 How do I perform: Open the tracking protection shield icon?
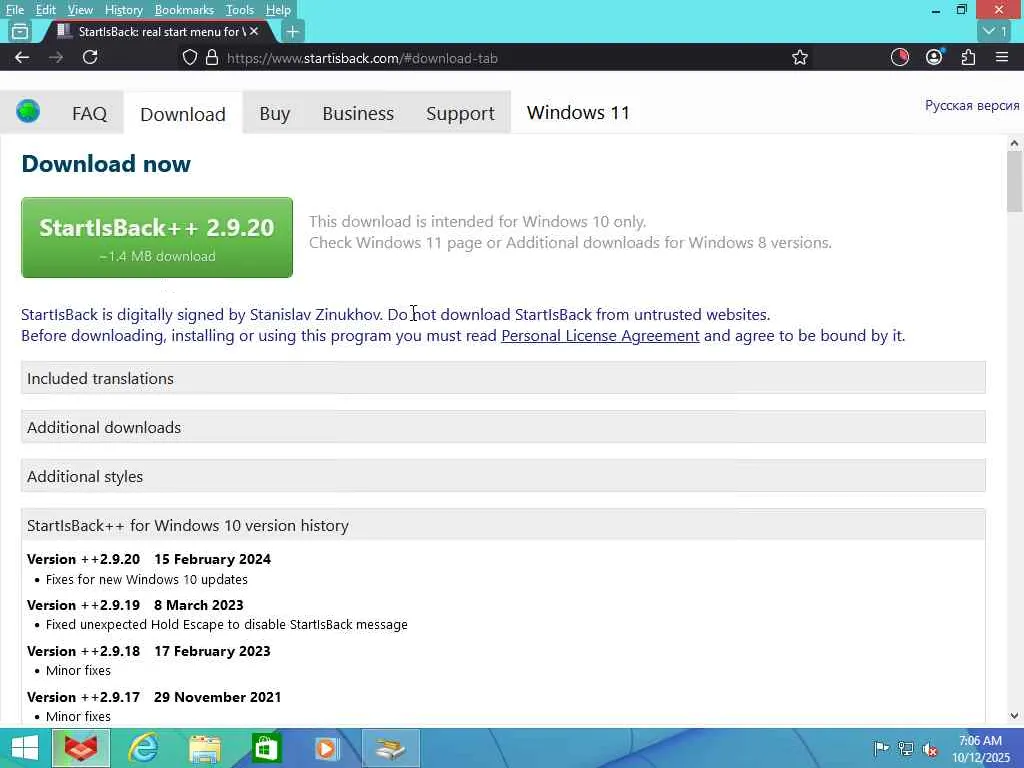click(x=189, y=57)
